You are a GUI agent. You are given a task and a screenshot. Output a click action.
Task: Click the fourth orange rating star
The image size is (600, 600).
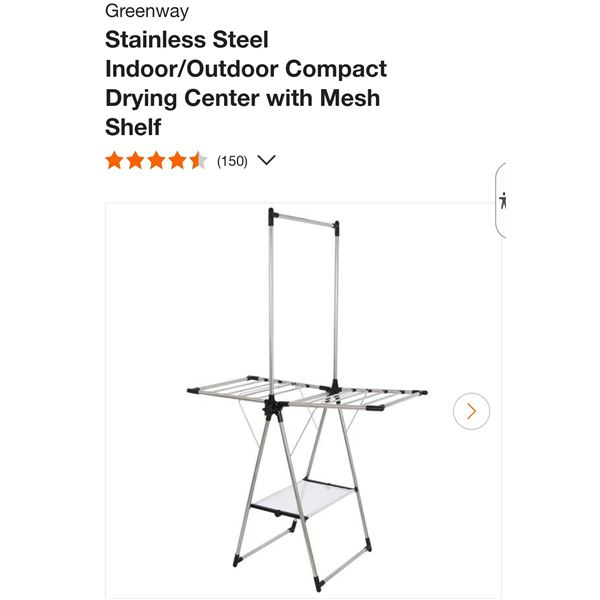pyautogui.click(x=177, y=160)
